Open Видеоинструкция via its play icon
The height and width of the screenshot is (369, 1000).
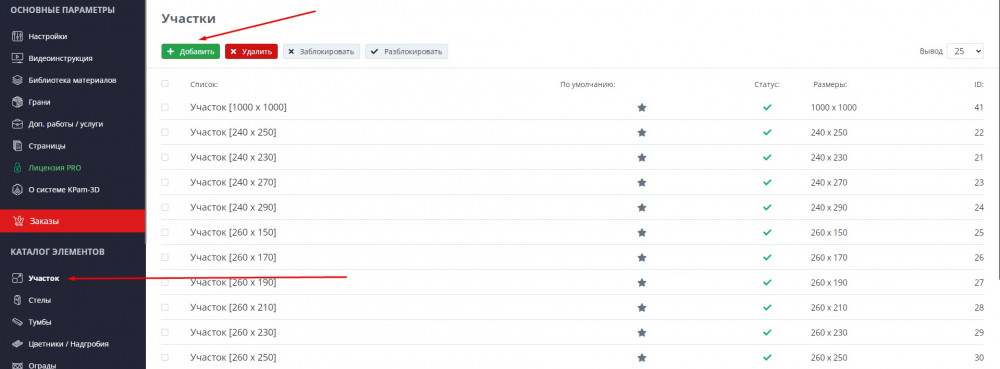[x=18, y=58]
